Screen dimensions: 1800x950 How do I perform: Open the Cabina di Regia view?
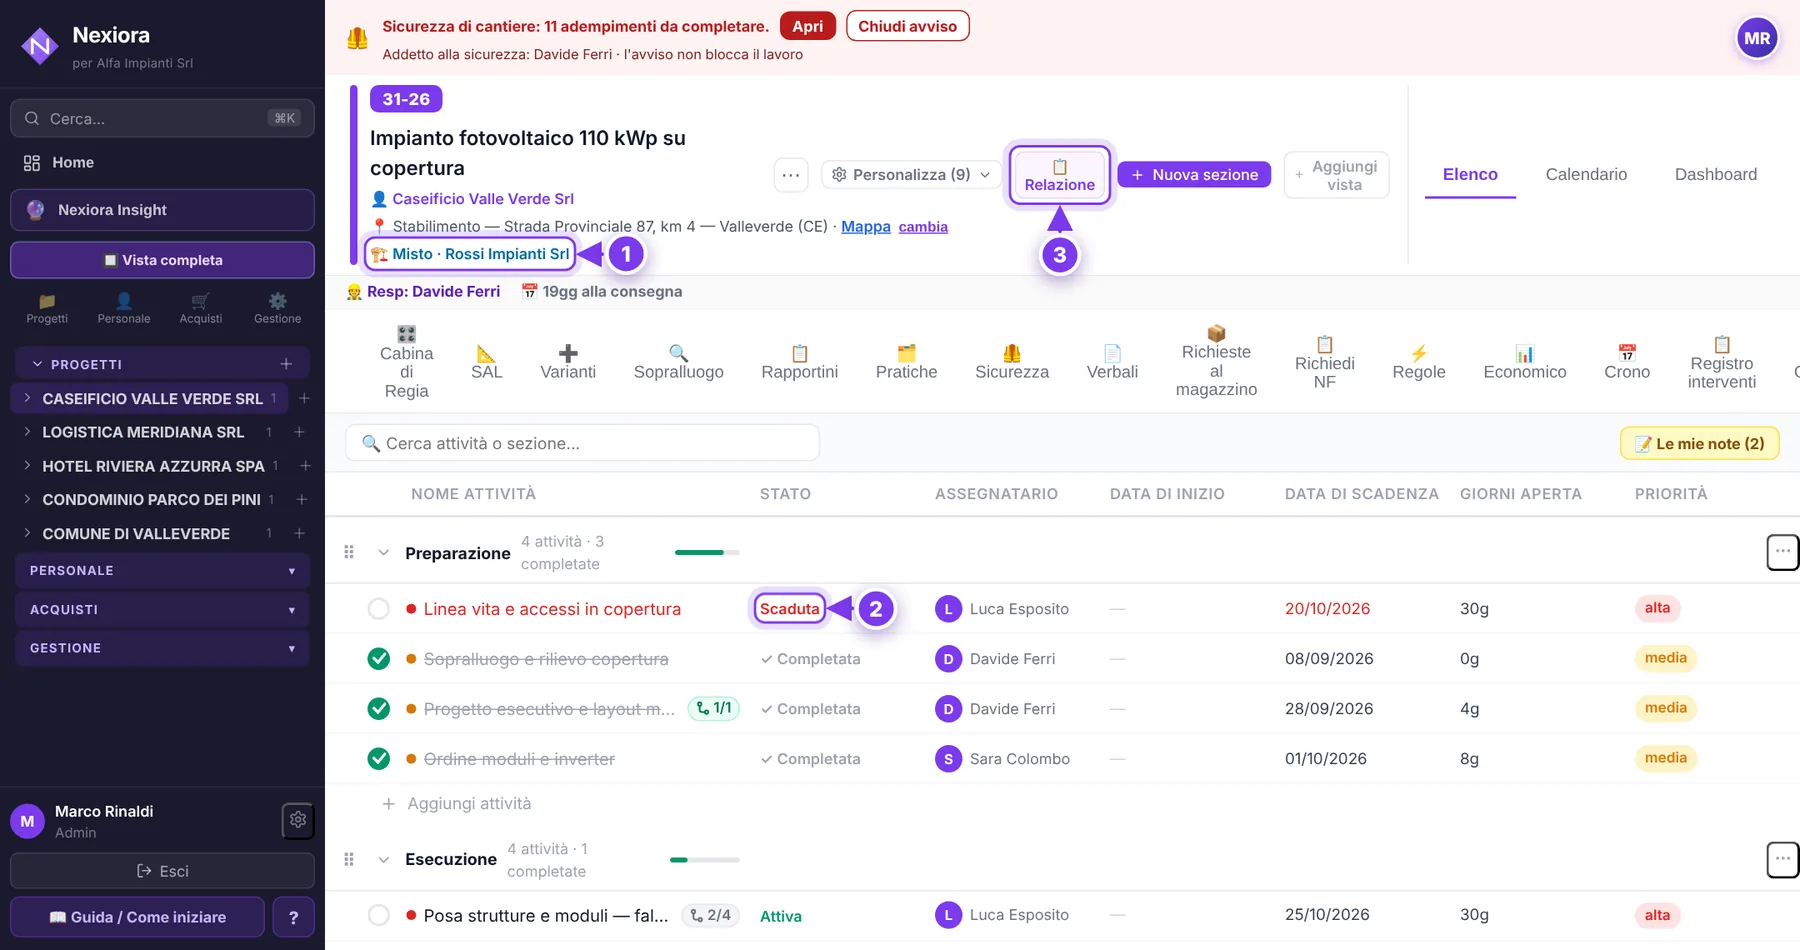406,362
